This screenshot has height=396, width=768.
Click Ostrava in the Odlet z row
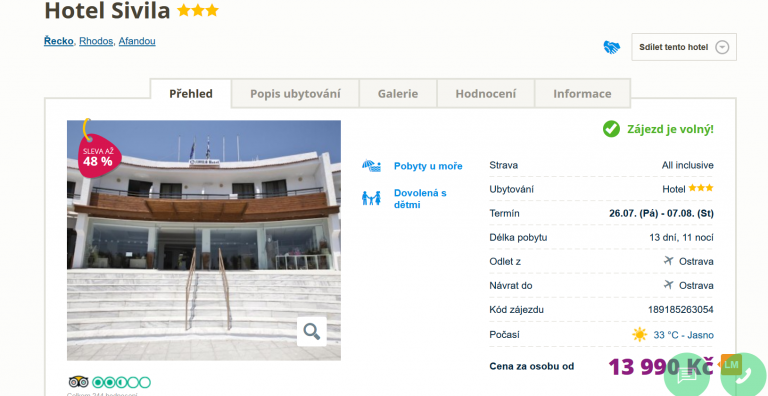click(x=696, y=262)
